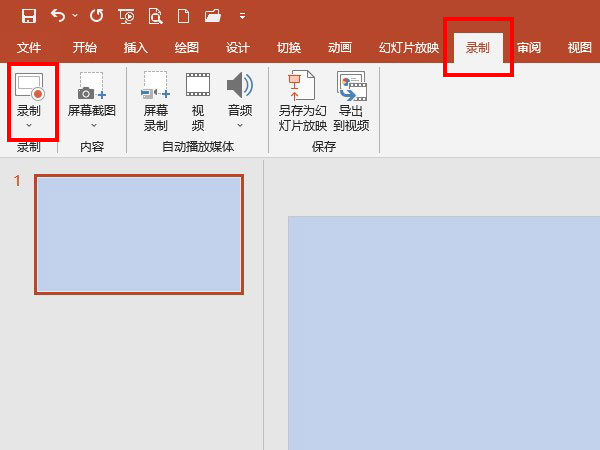The image size is (600, 450).
Task: Click the Print Preview magnifier icon
Action: coord(155,16)
